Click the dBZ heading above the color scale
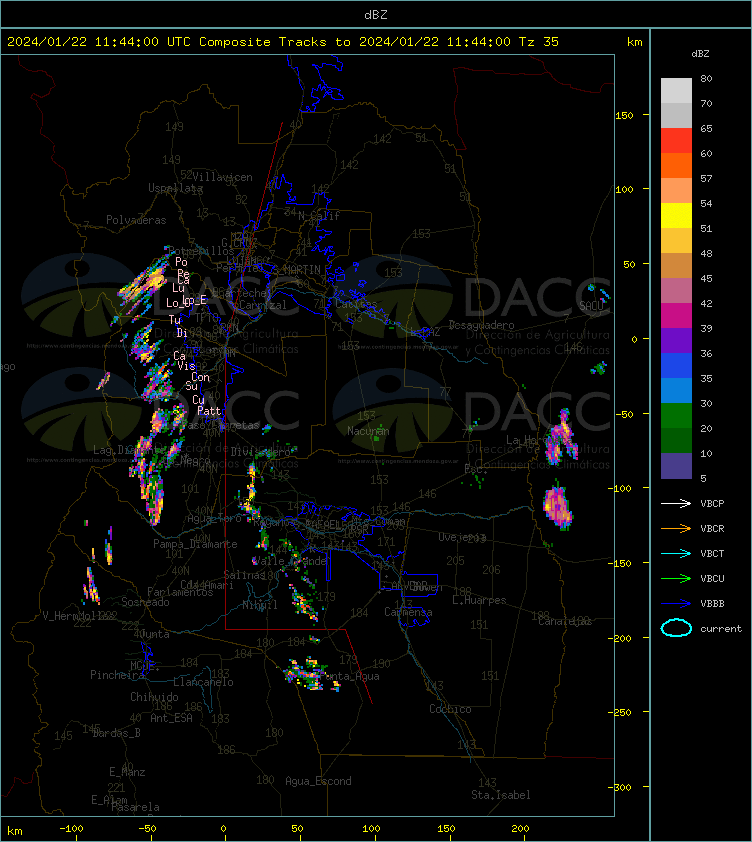 tap(700, 54)
